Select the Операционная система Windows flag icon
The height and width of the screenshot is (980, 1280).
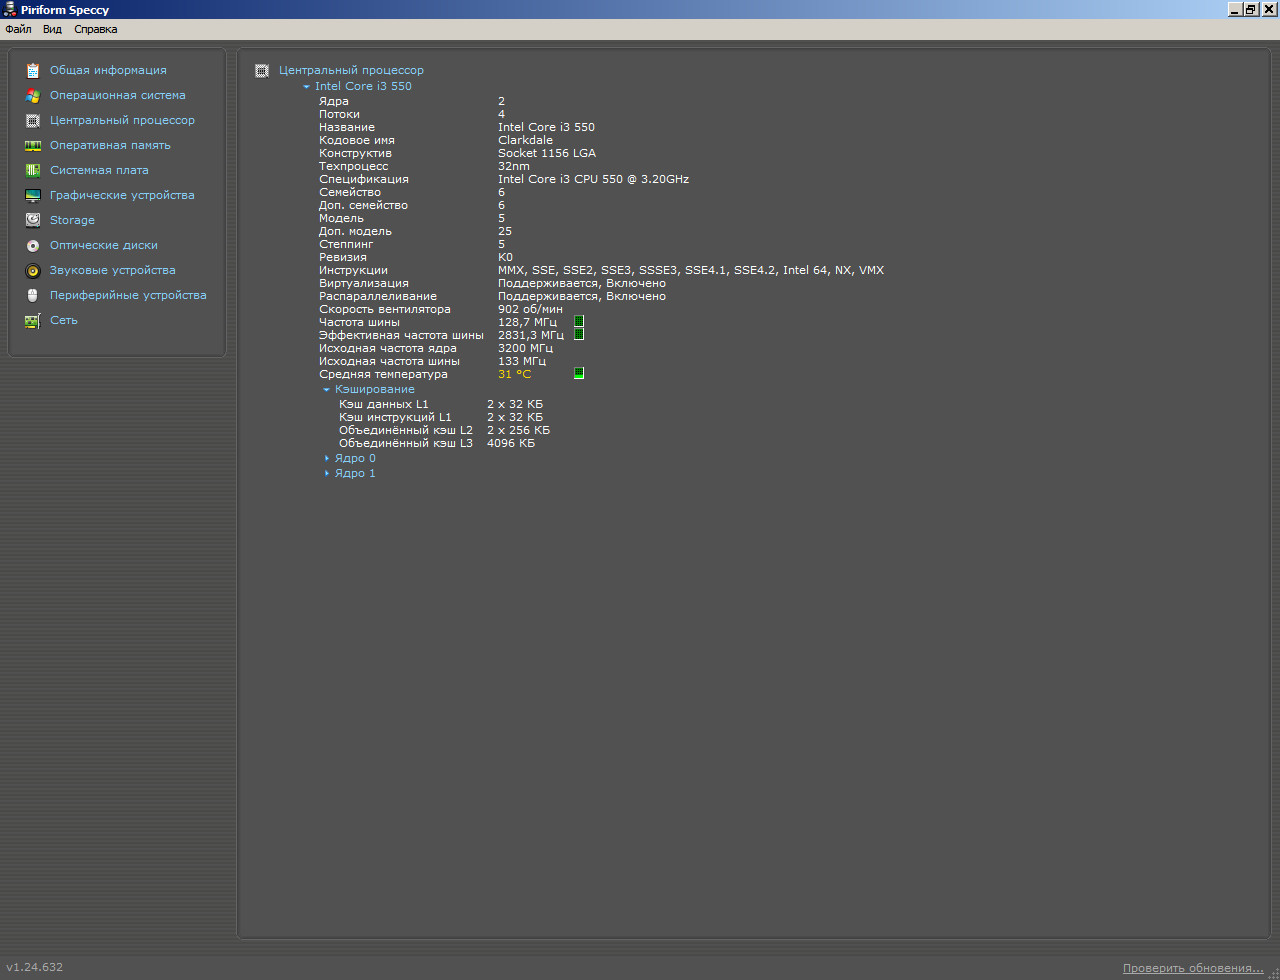tap(33, 96)
